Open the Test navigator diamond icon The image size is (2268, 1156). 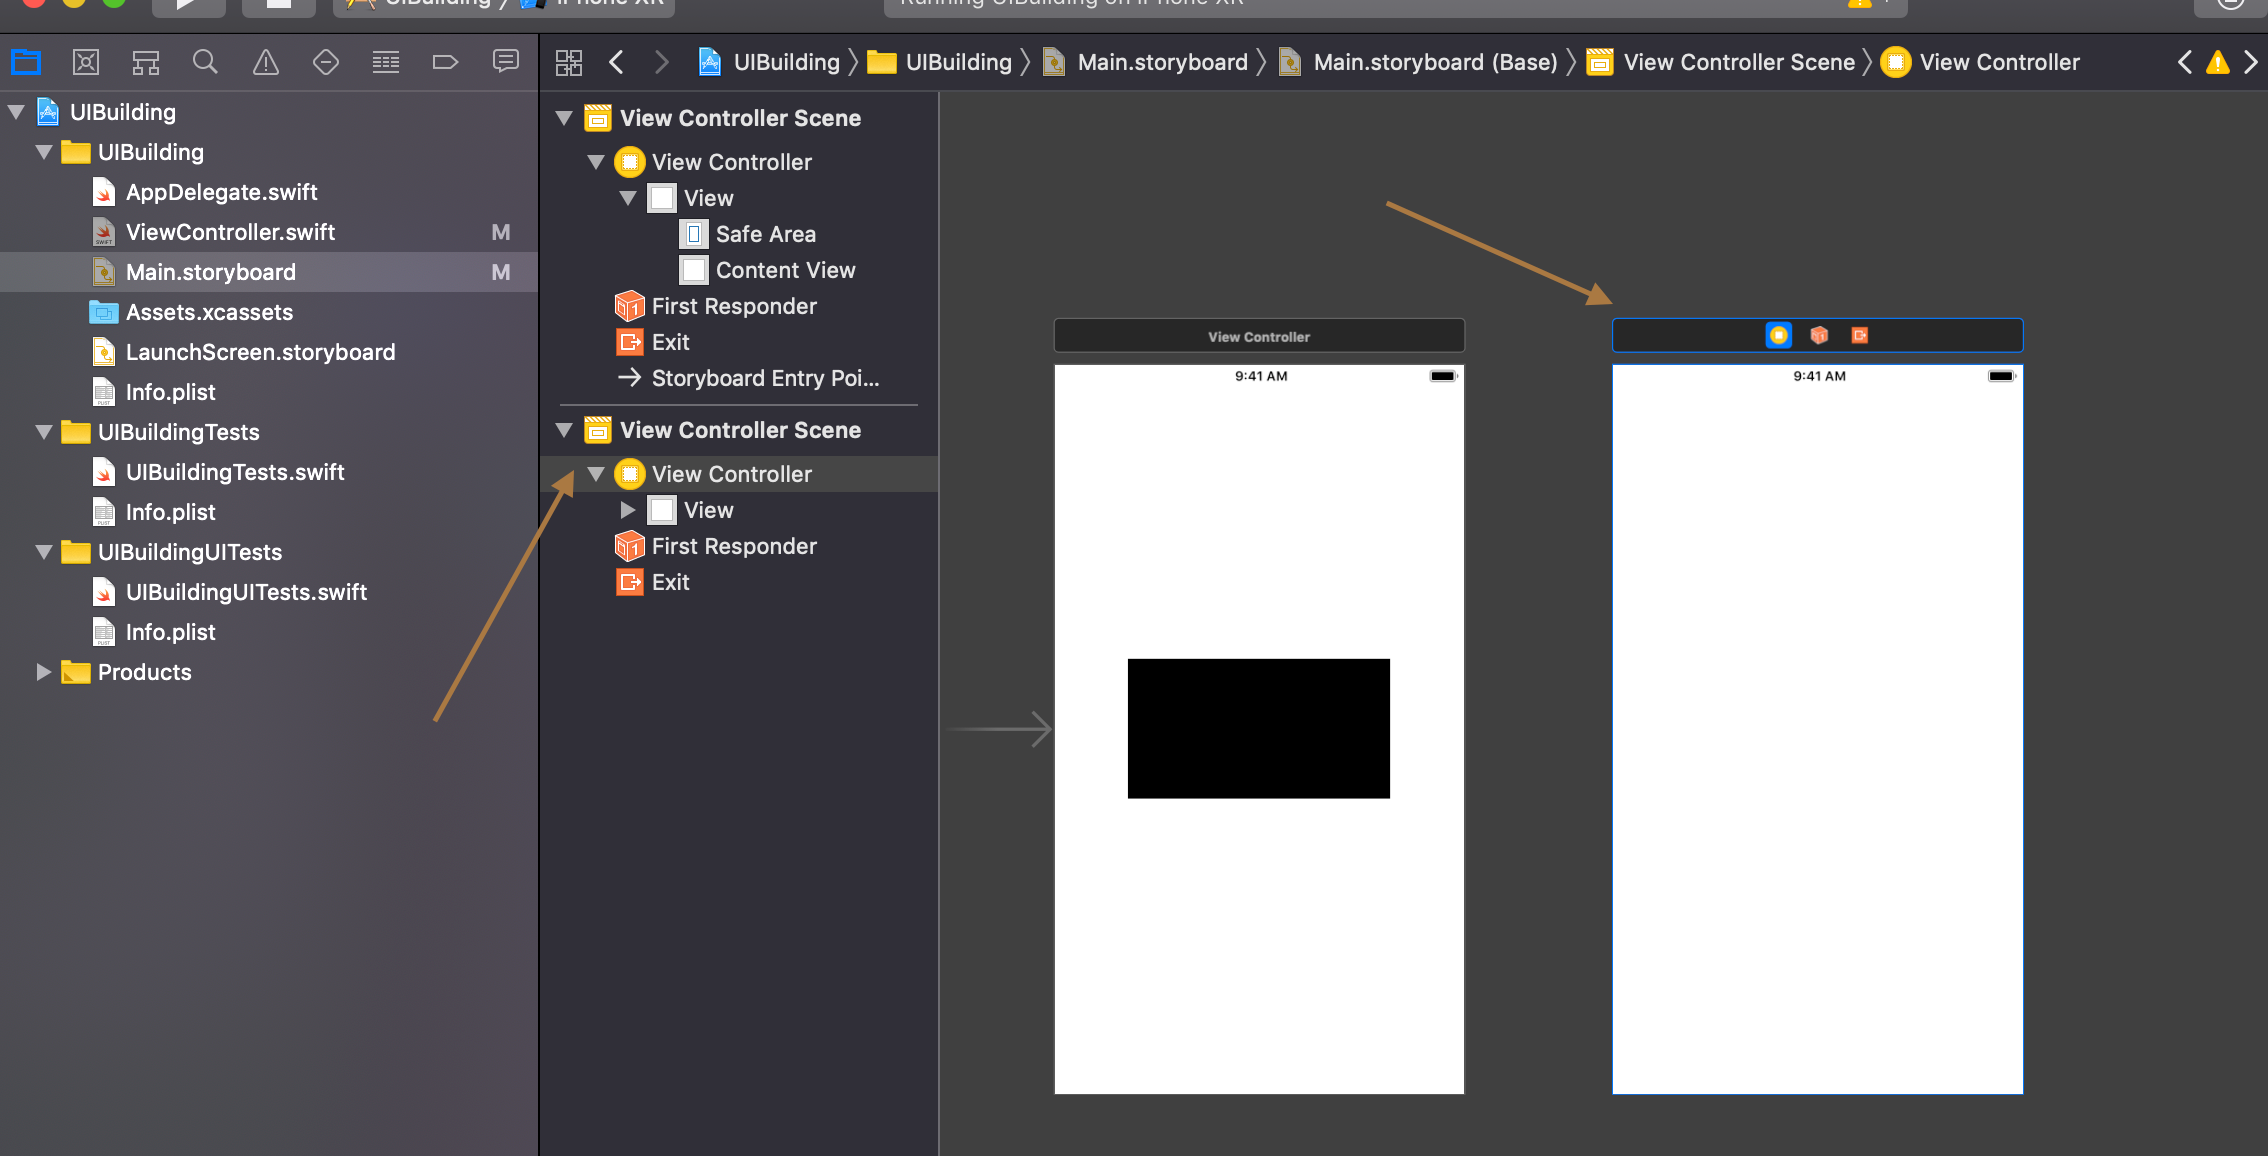click(325, 63)
